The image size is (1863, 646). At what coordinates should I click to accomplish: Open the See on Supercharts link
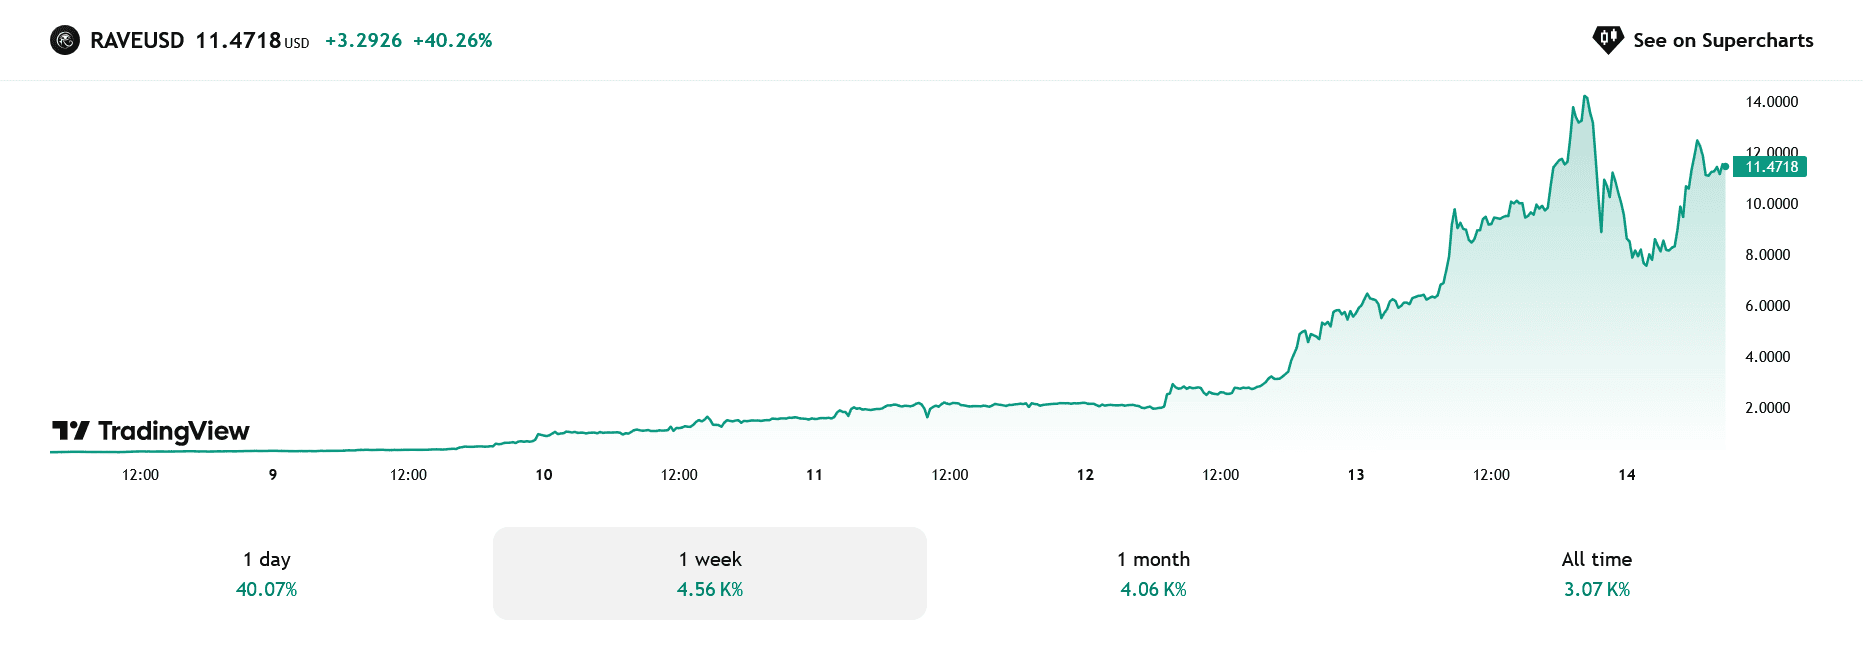(x=1722, y=40)
